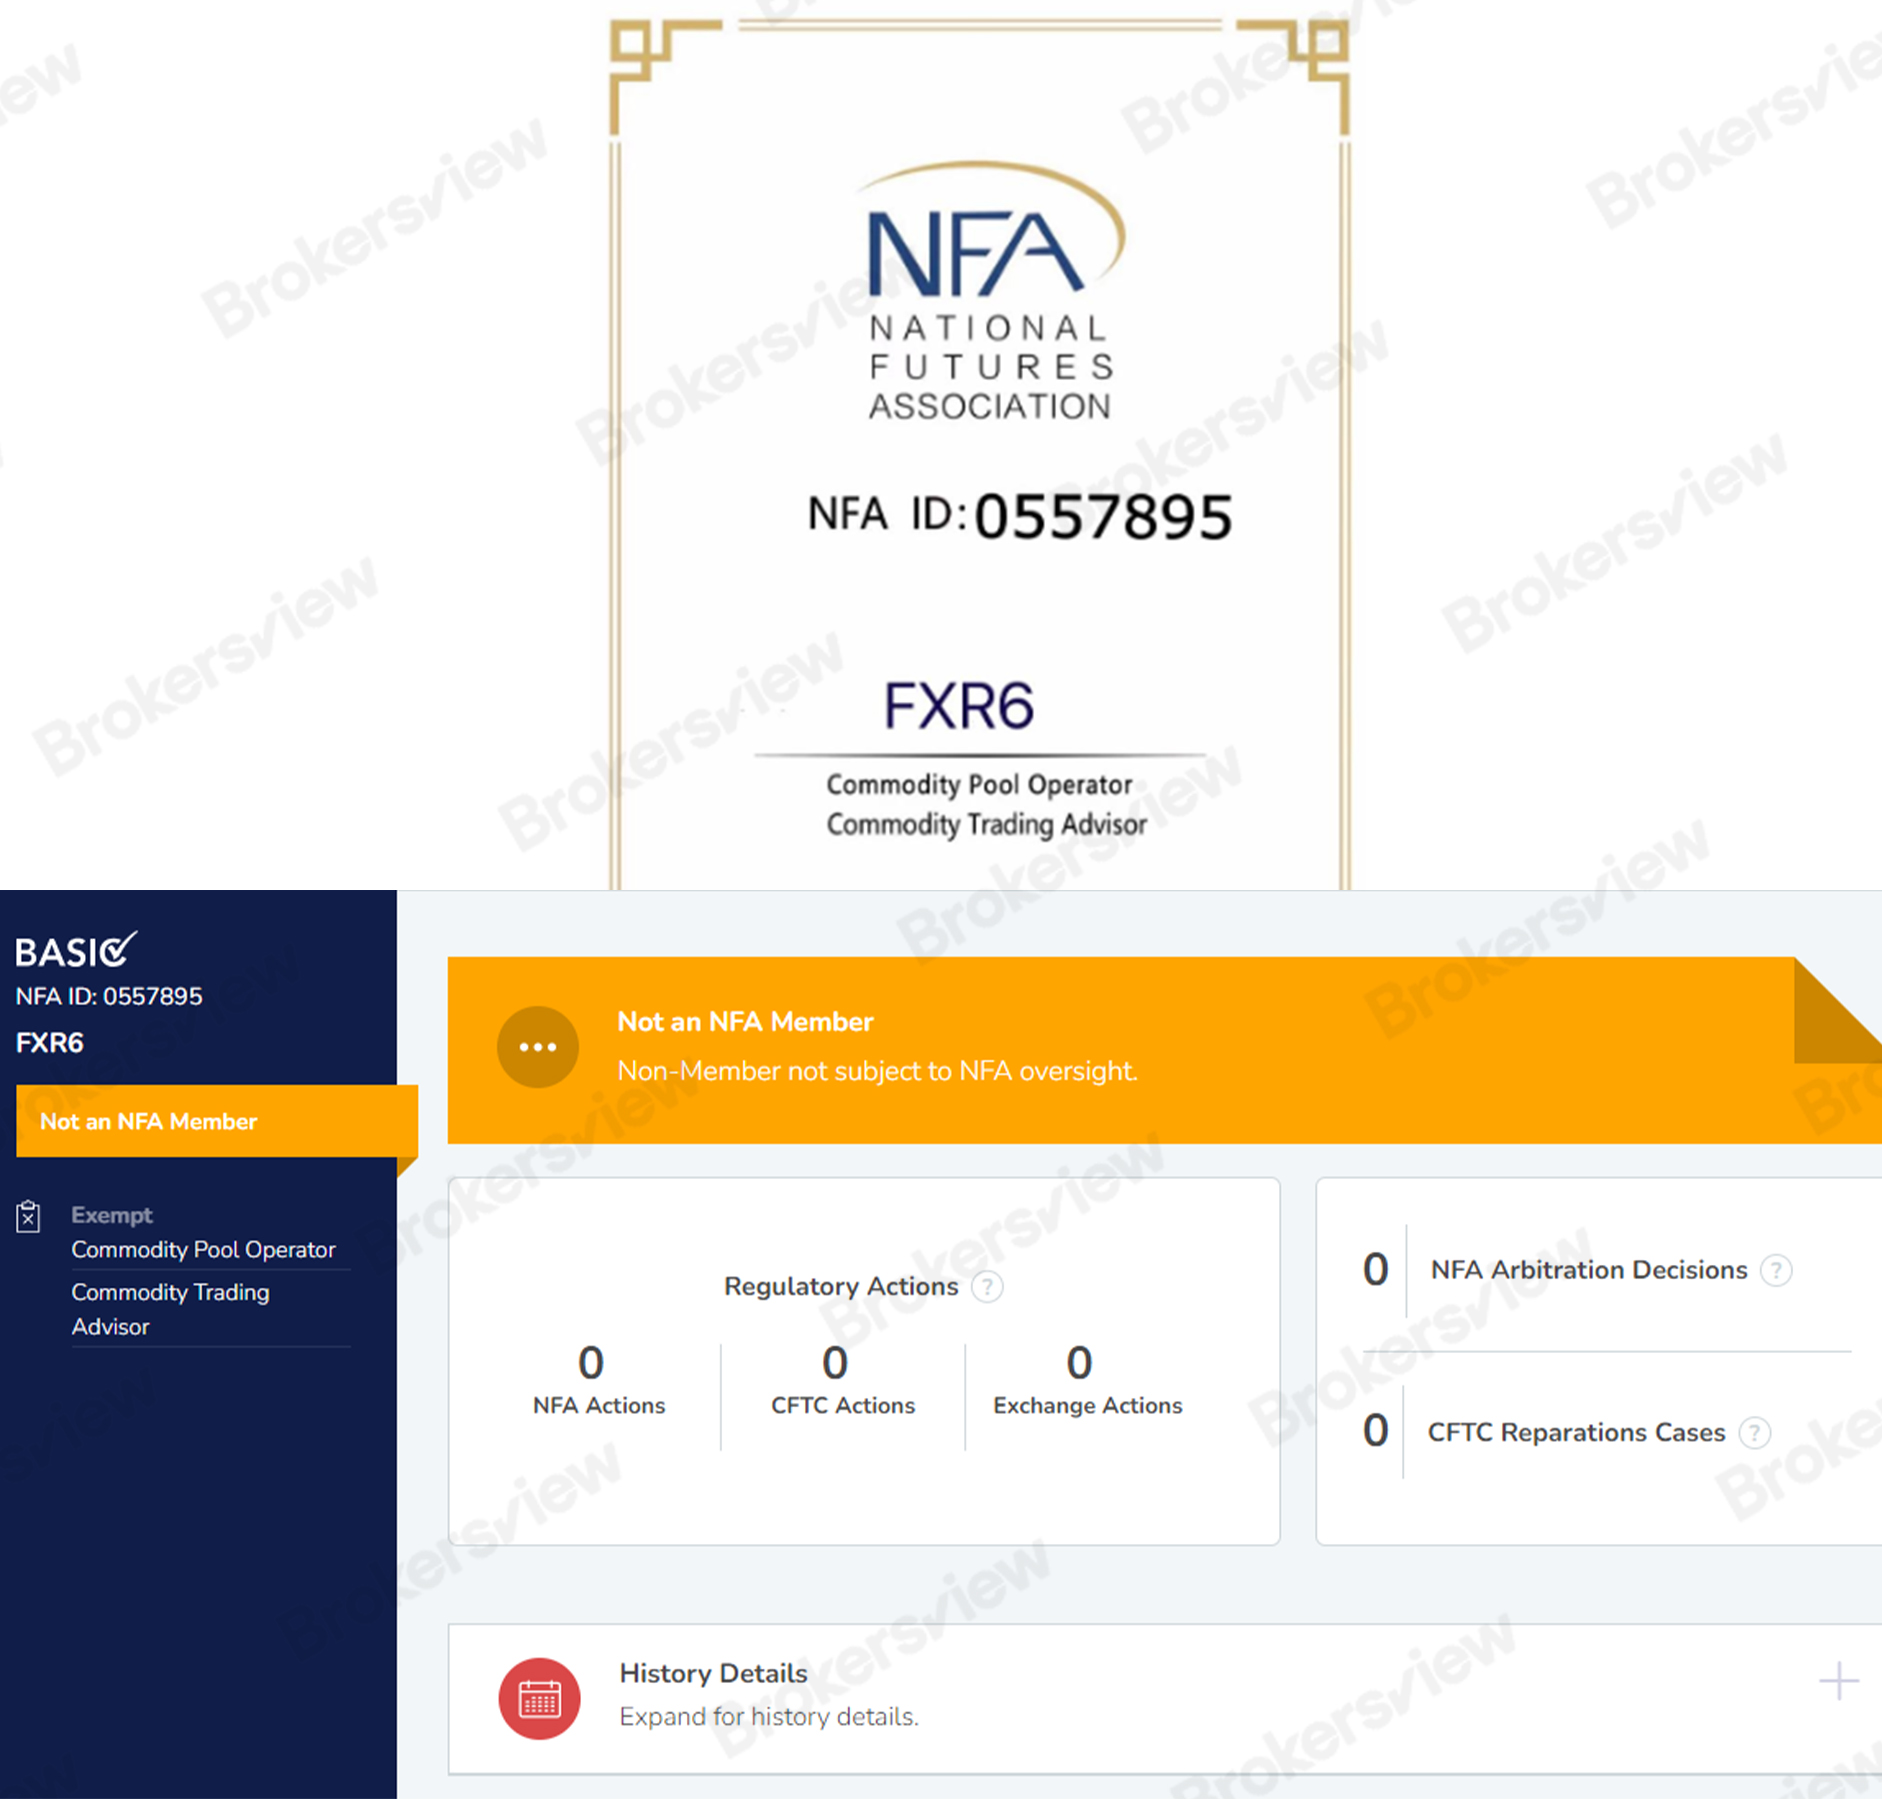The height and width of the screenshot is (1799, 1882).
Task: Click the Exempt clipboard icon in sidebar
Action: (28, 1216)
